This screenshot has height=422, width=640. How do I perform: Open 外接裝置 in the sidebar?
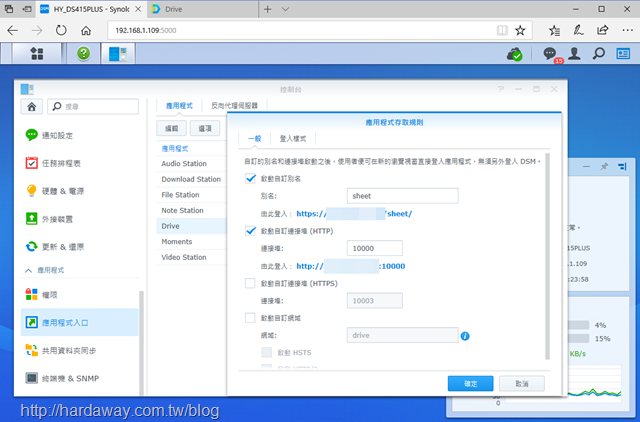coord(80,219)
